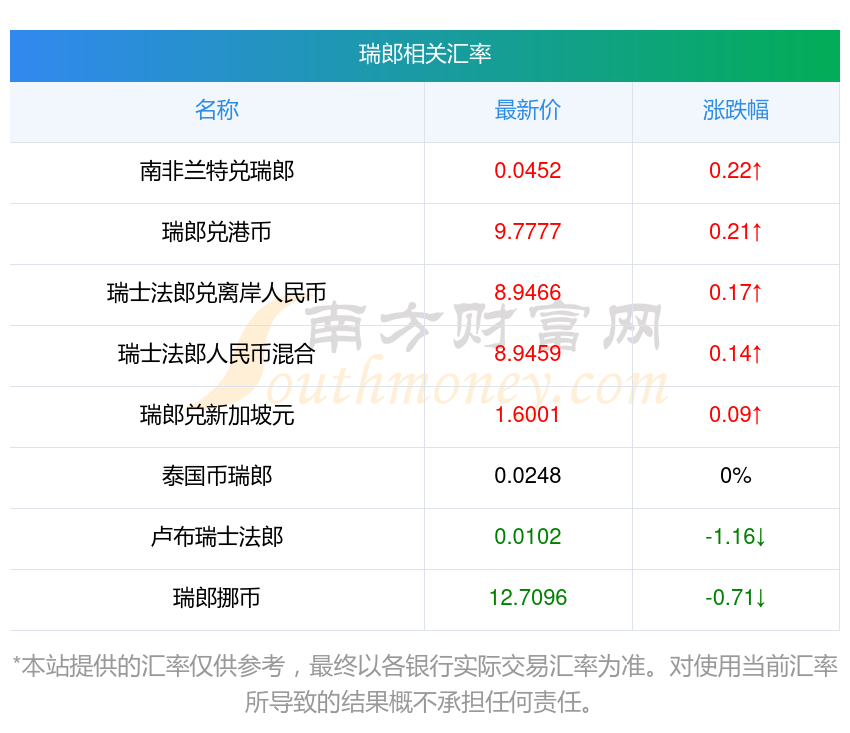Select change value 0.17↑
Image resolution: width=850 pixels, height=733 pixels.
pos(736,293)
